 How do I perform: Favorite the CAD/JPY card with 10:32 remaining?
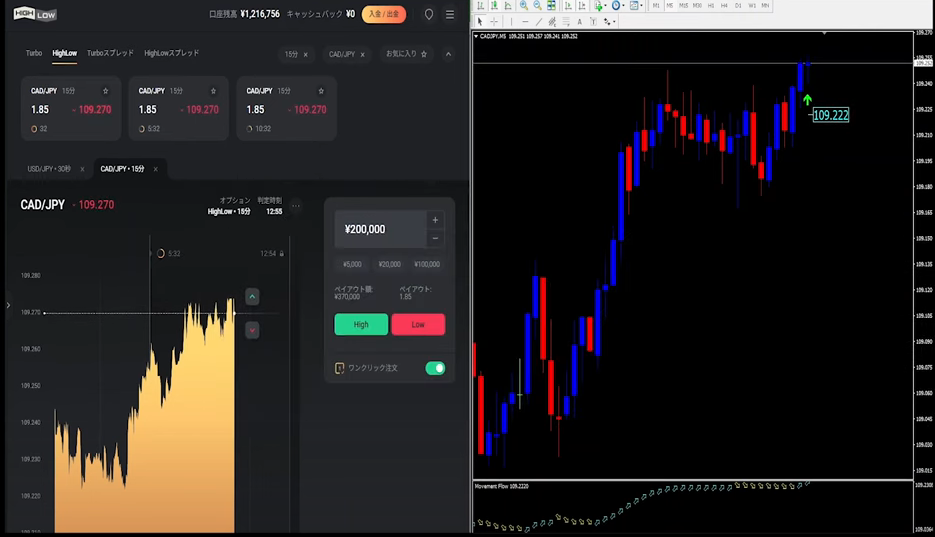tap(321, 91)
